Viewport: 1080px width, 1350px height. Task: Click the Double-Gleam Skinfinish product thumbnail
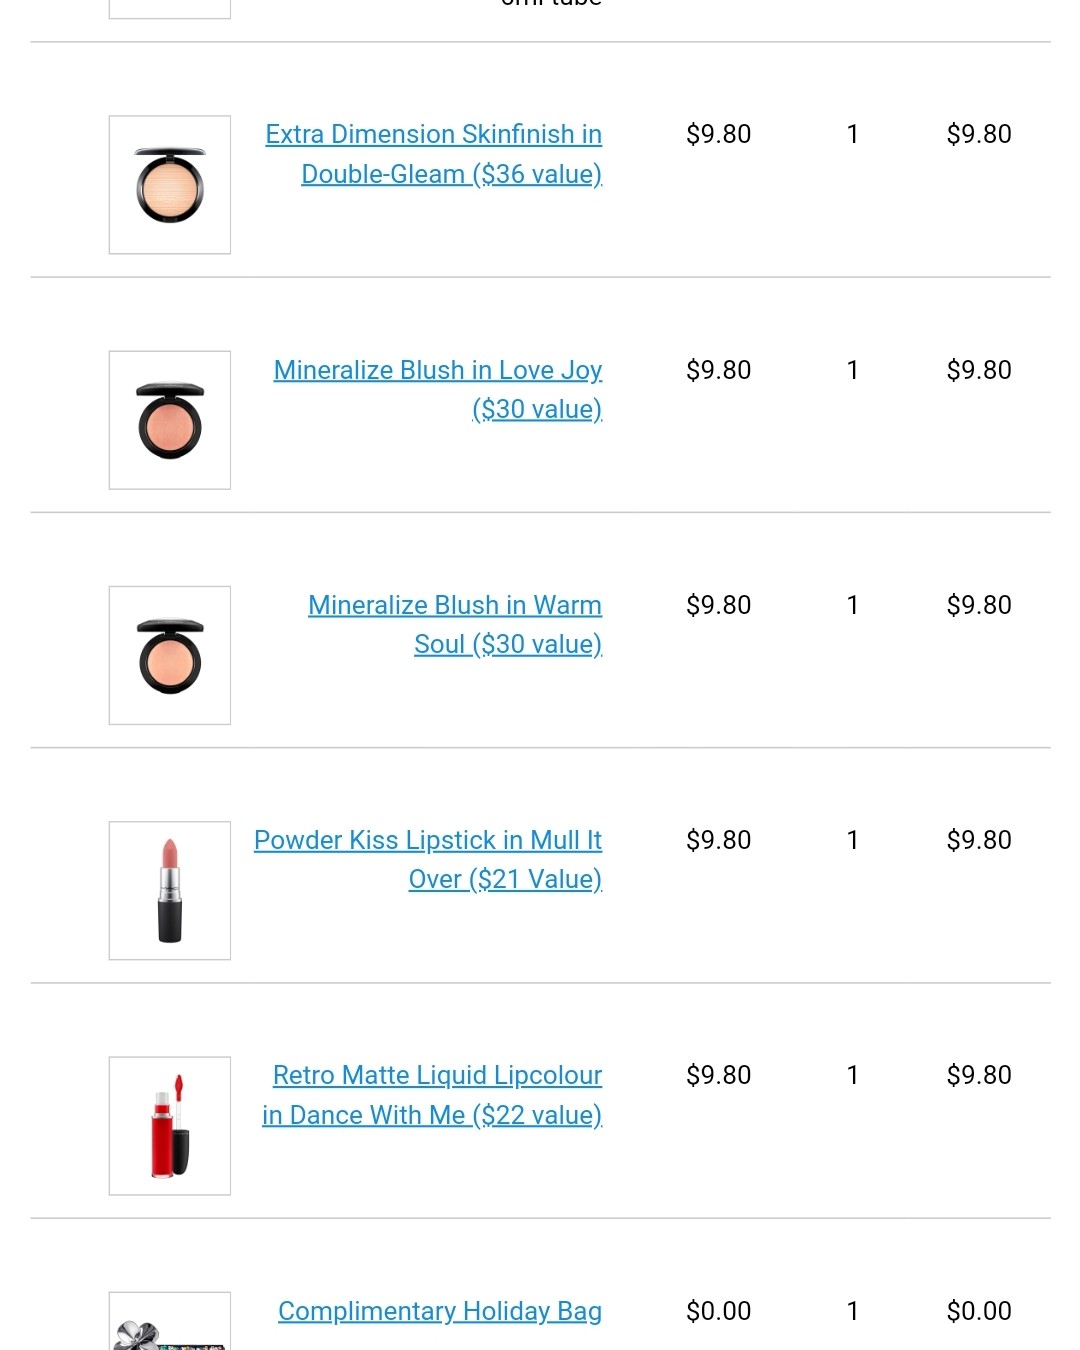[170, 185]
